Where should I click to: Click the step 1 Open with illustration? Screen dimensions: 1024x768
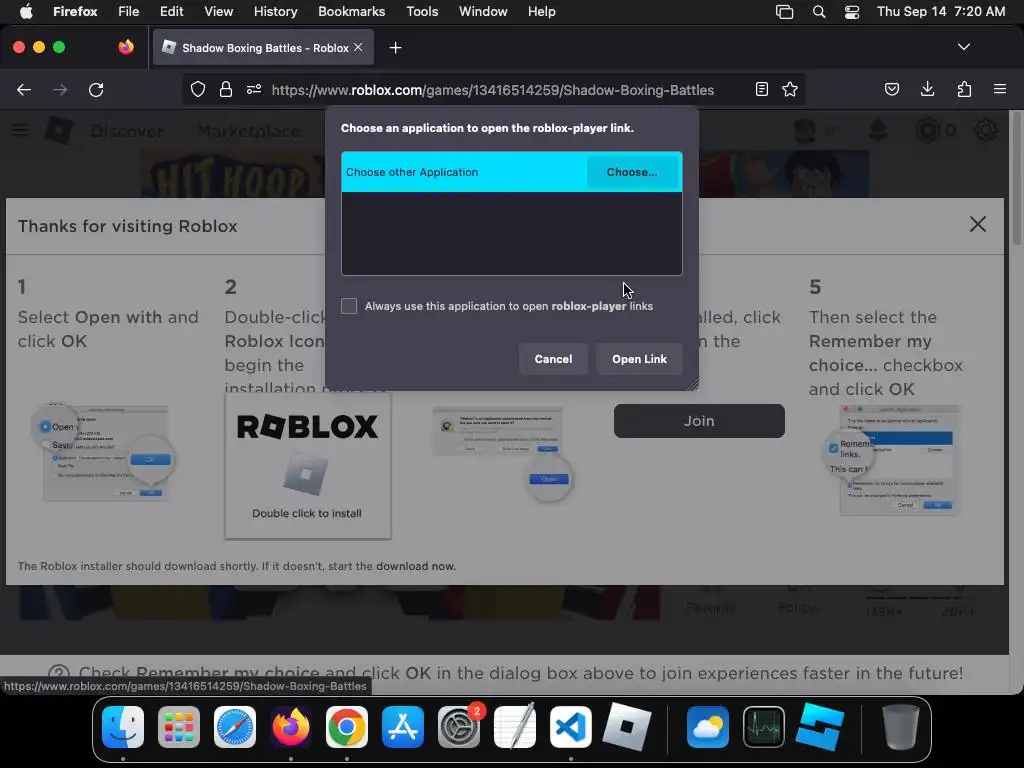pyautogui.click(x=104, y=453)
